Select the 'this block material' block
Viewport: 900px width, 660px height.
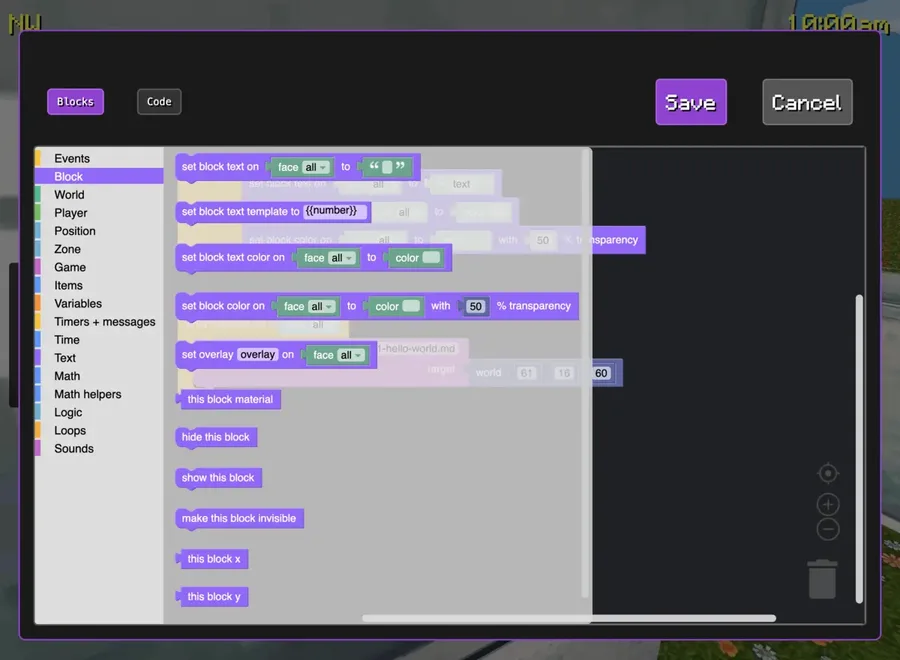[229, 398]
